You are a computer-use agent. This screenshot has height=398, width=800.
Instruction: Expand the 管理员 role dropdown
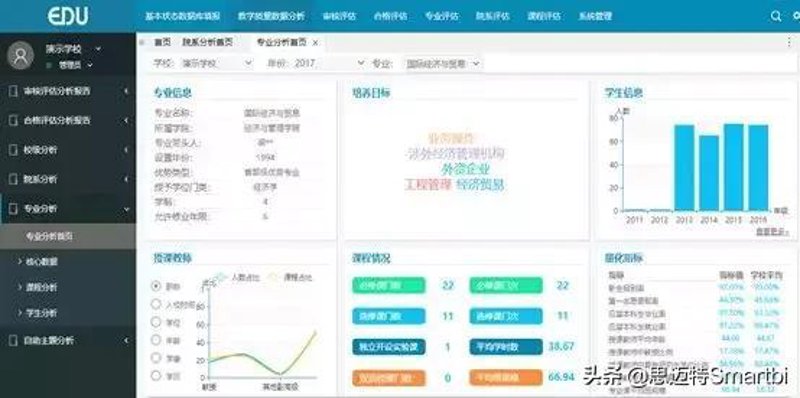point(90,65)
